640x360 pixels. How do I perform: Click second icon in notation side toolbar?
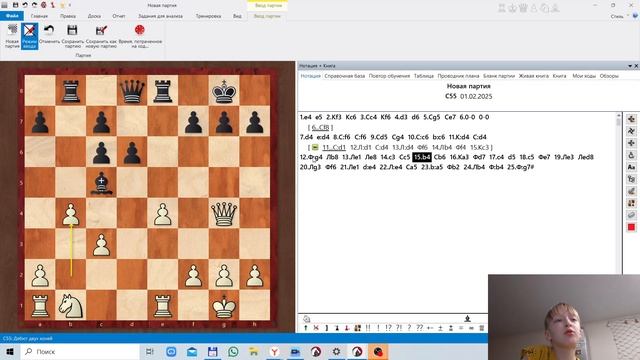click(x=631, y=131)
